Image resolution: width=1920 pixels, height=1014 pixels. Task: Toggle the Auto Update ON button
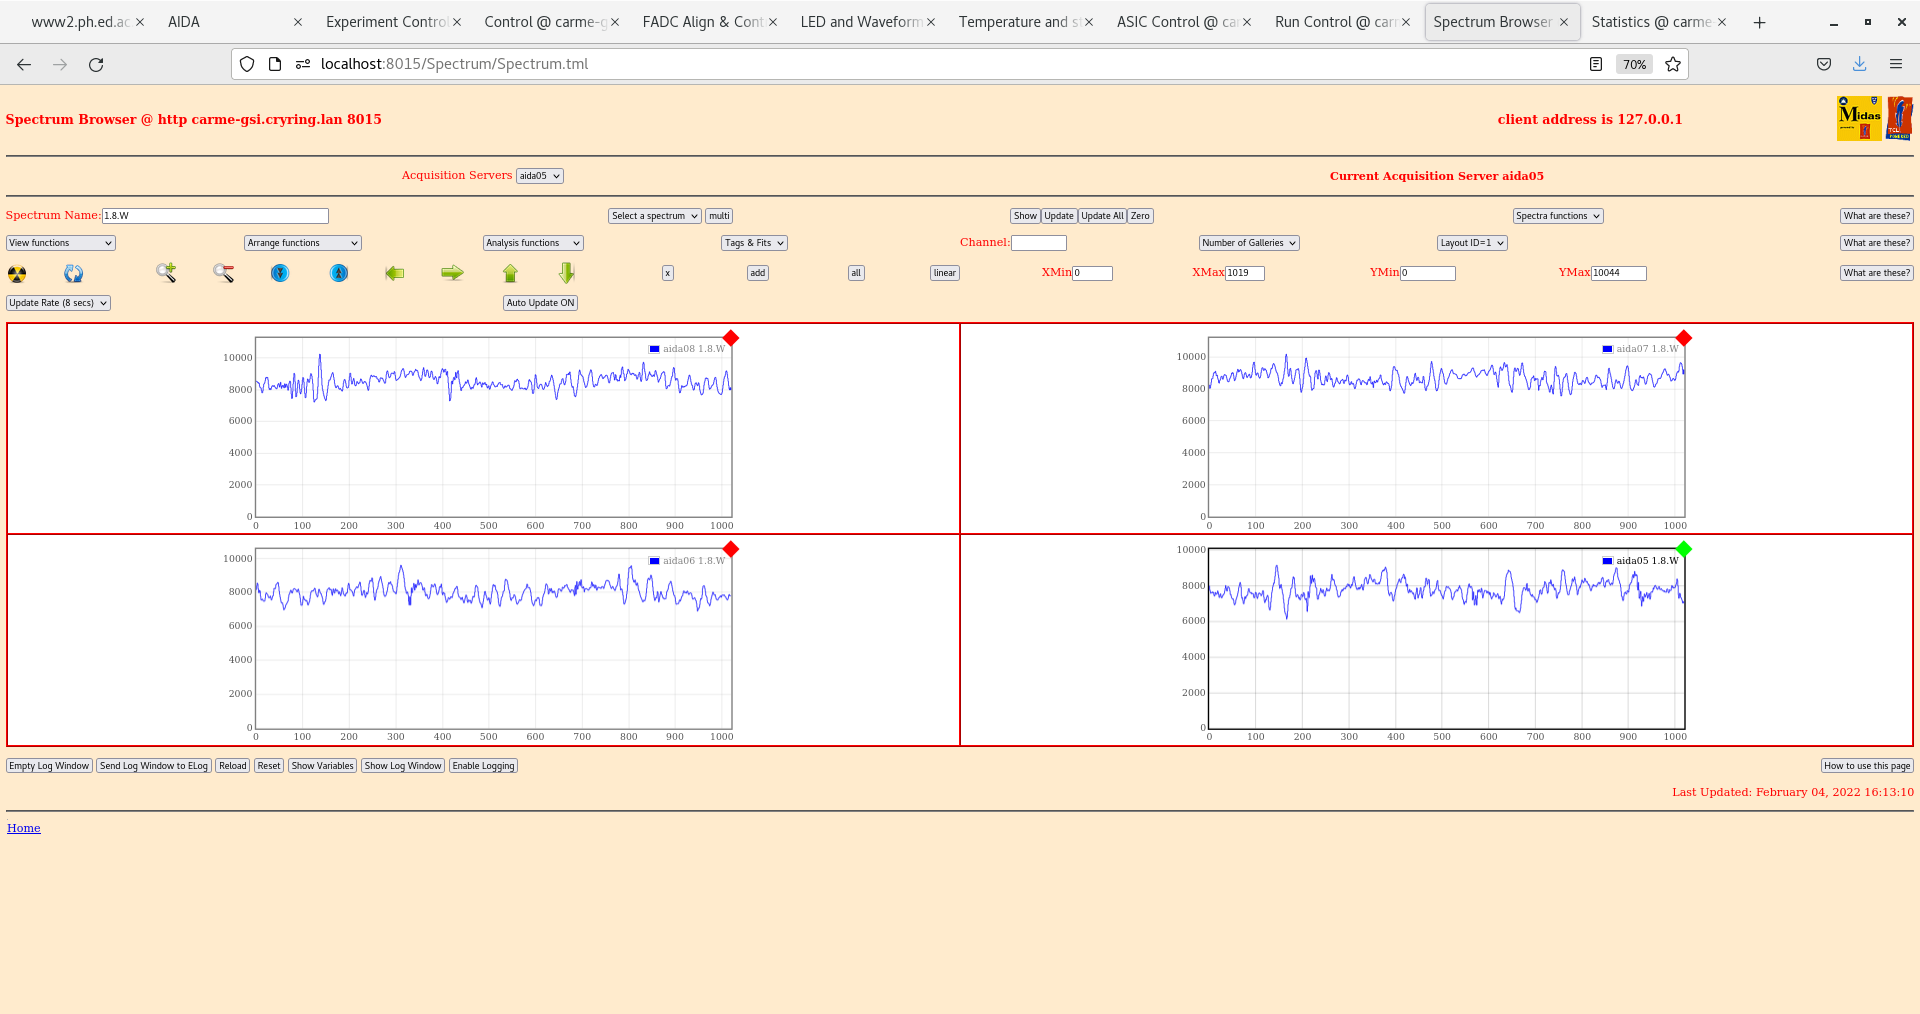tap(540, 303)
